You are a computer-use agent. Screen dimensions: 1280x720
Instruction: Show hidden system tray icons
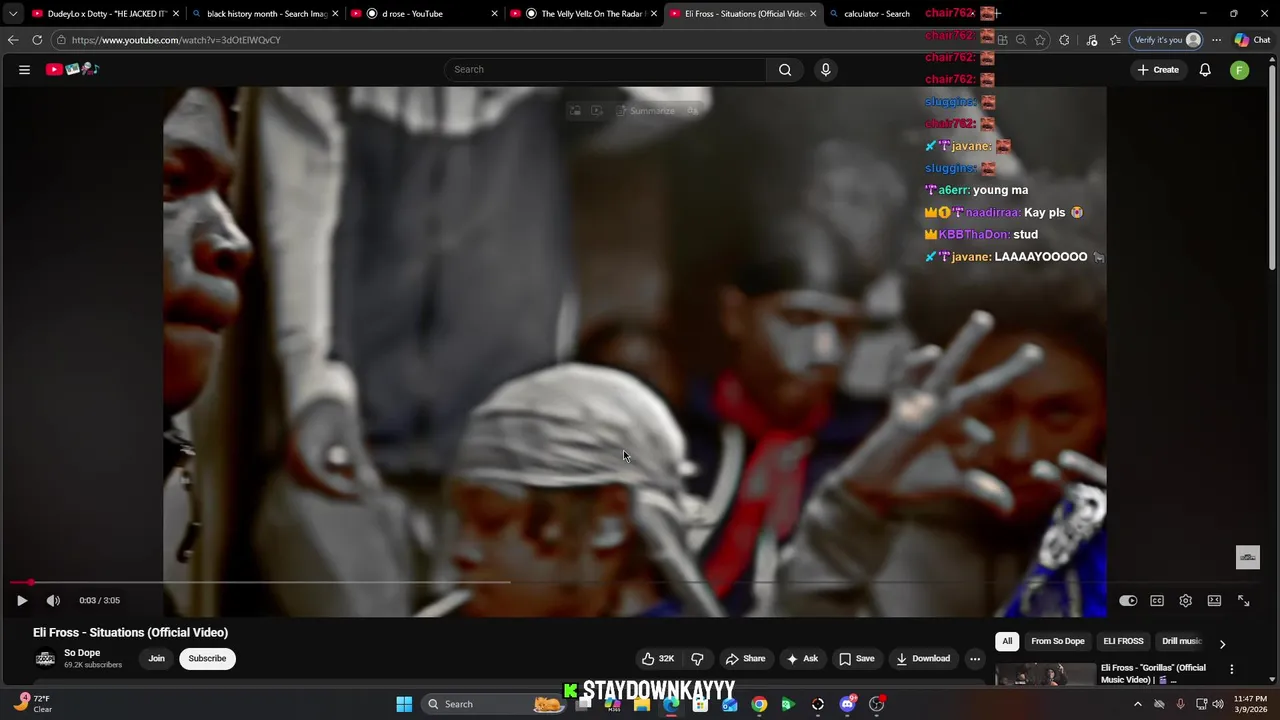click(x=1137, y=704)
